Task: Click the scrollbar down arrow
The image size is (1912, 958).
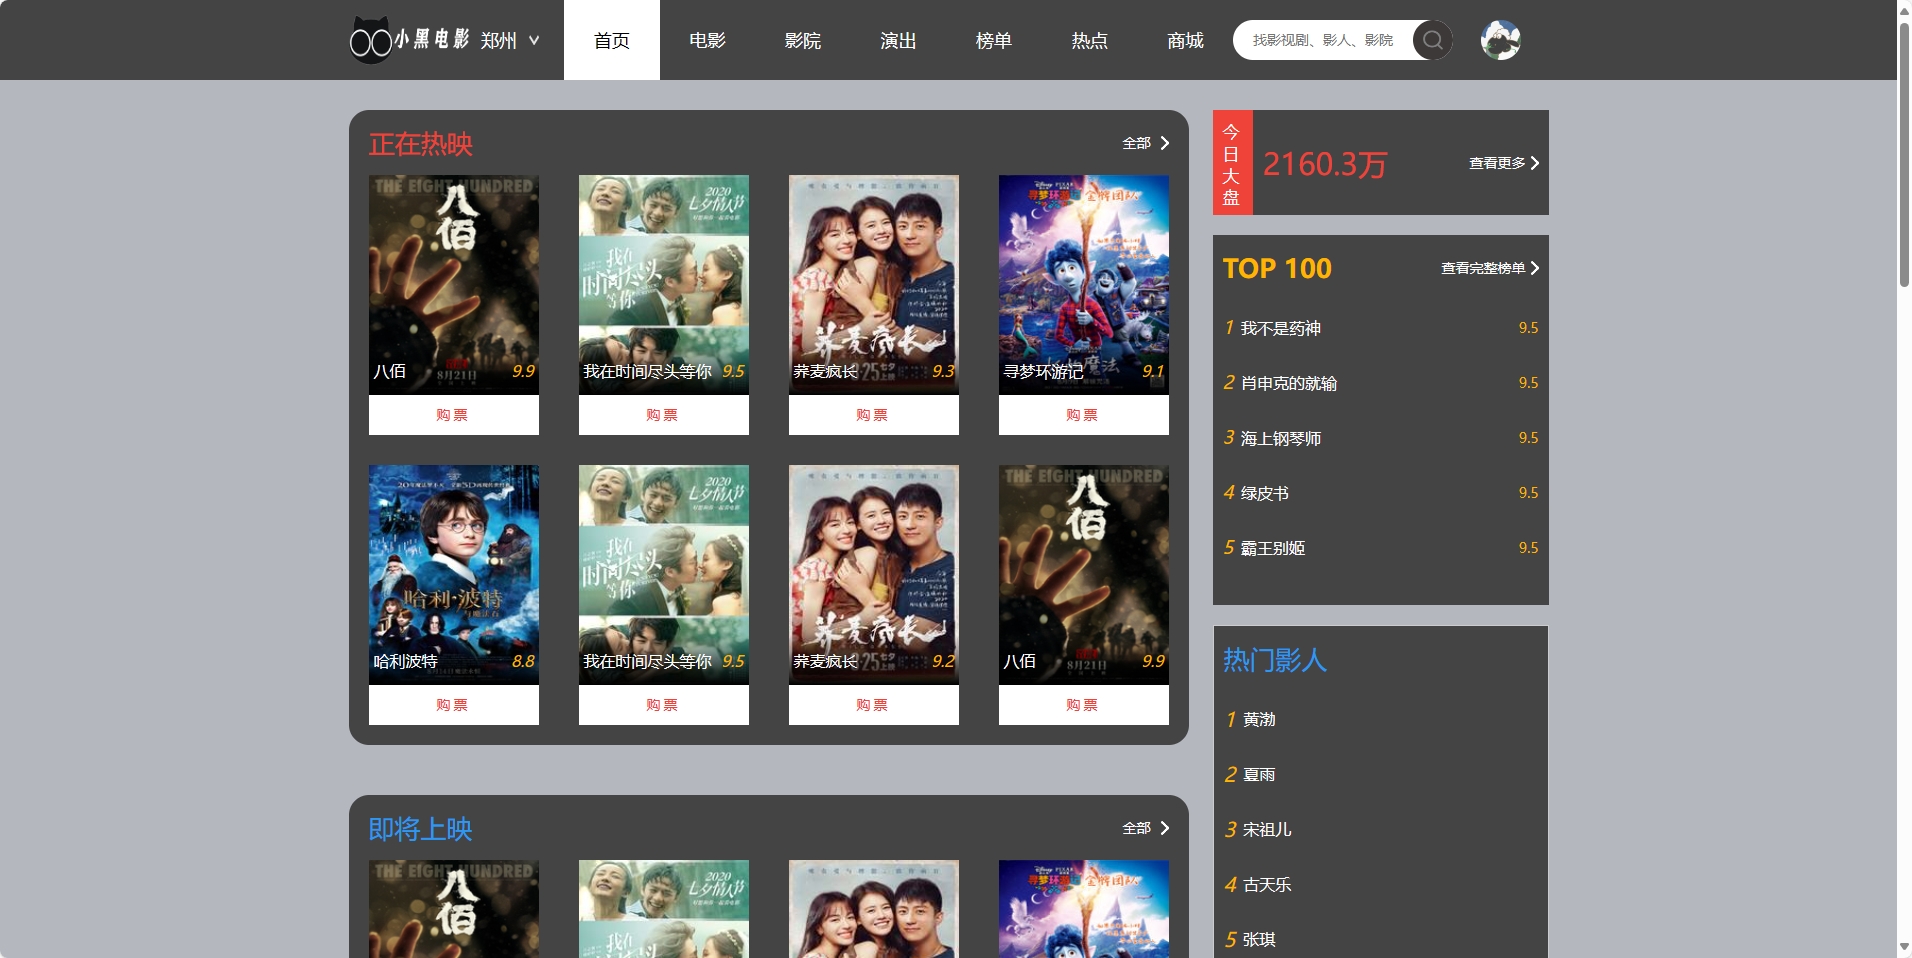Action: point(1904,947)
